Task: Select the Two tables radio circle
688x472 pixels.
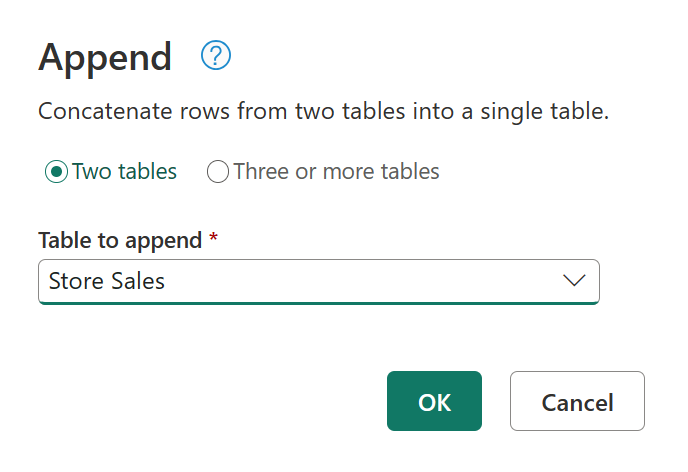Action: tap(56, 172)
